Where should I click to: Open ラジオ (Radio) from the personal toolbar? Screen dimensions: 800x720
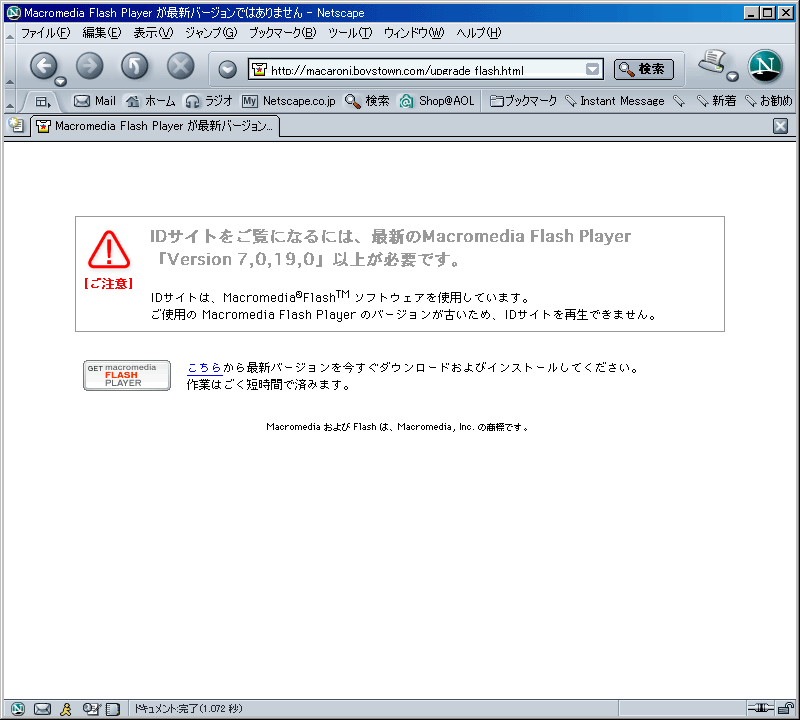pos(209,101)
